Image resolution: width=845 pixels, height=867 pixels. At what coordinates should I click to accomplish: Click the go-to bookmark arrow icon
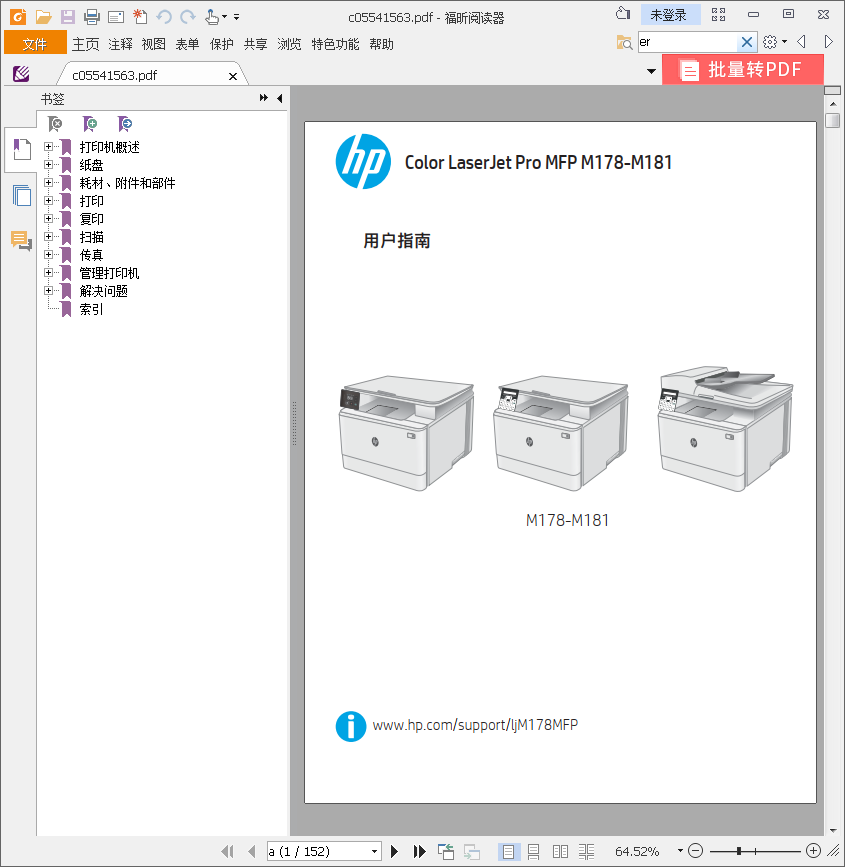(x=125, y=124)
